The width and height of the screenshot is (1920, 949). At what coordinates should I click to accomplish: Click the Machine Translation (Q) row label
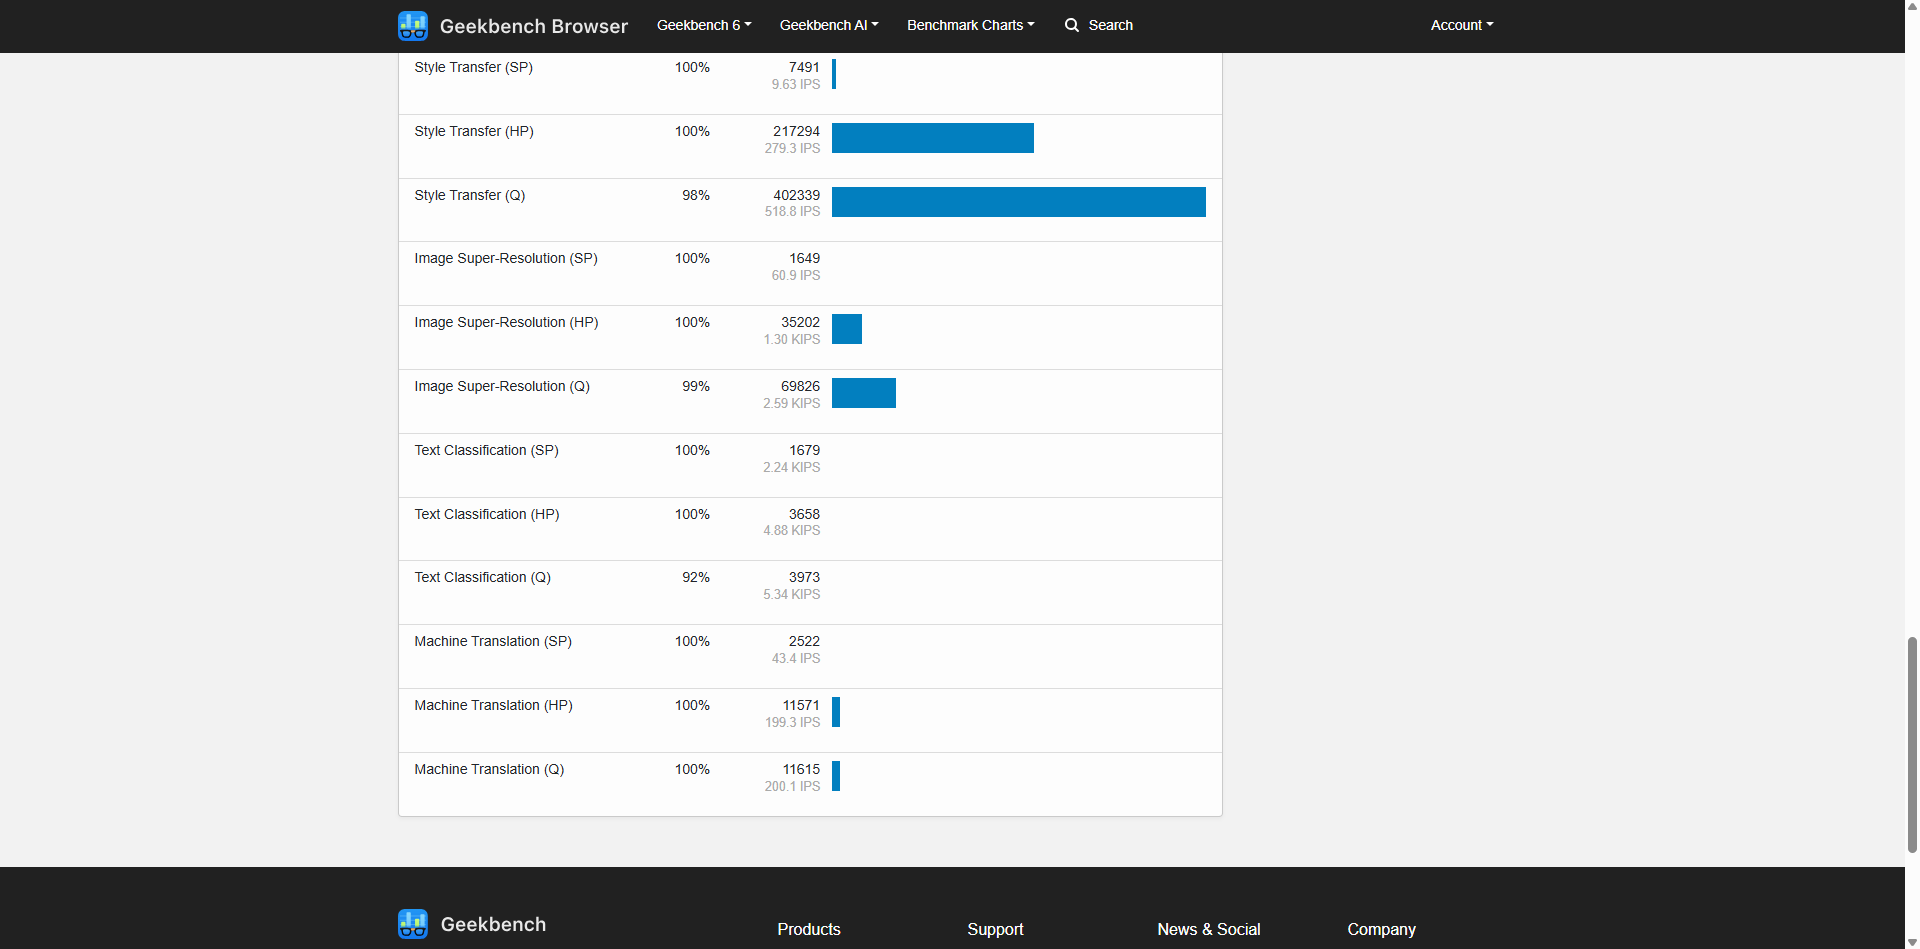pyautogui.click(x=489, y=769)
